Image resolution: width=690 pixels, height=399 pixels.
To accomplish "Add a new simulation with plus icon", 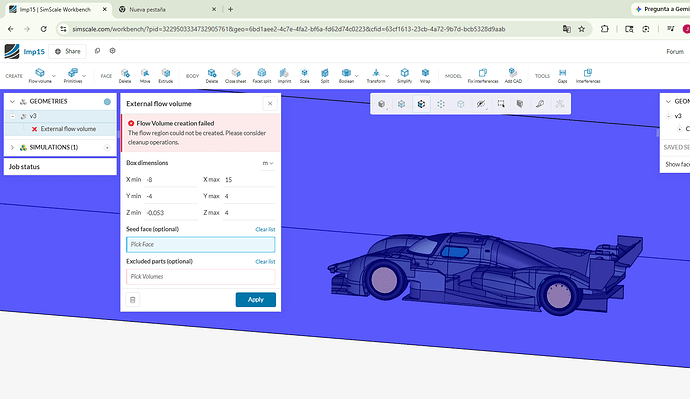I will 107,147.
